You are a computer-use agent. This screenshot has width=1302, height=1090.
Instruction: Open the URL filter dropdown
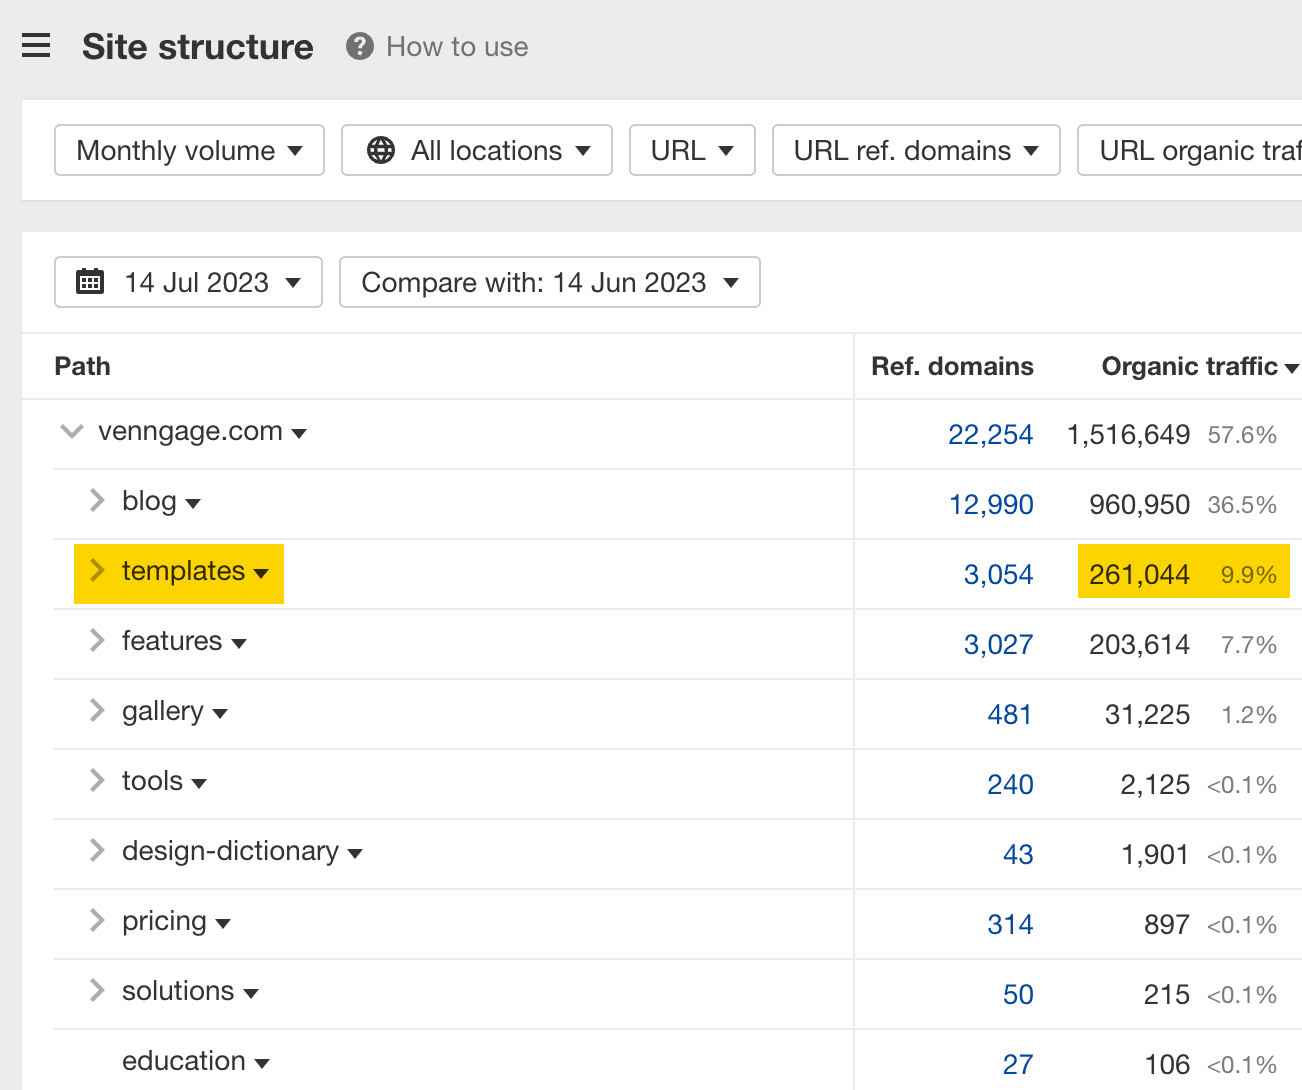(x=692, y=150)
